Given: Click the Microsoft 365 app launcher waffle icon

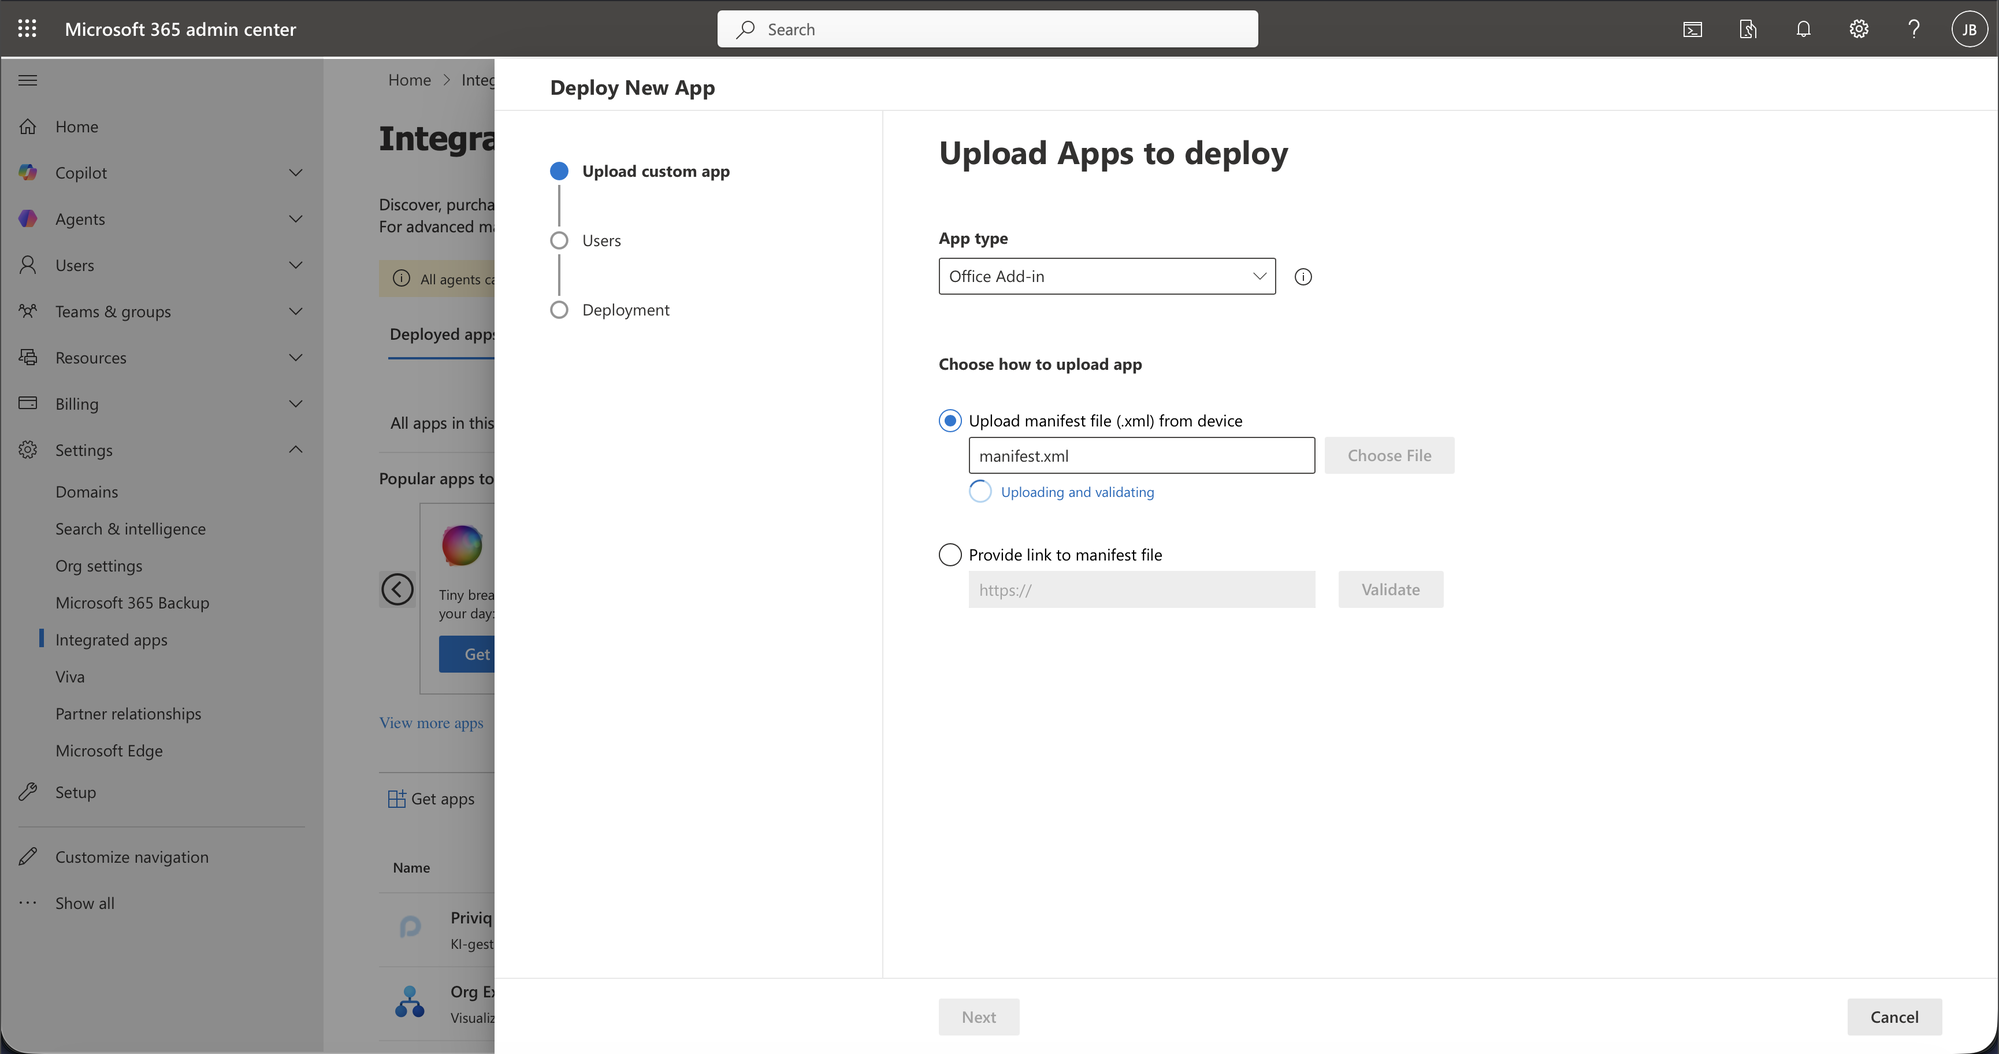Looking at the screenshot, I should (x=26, y=28).
